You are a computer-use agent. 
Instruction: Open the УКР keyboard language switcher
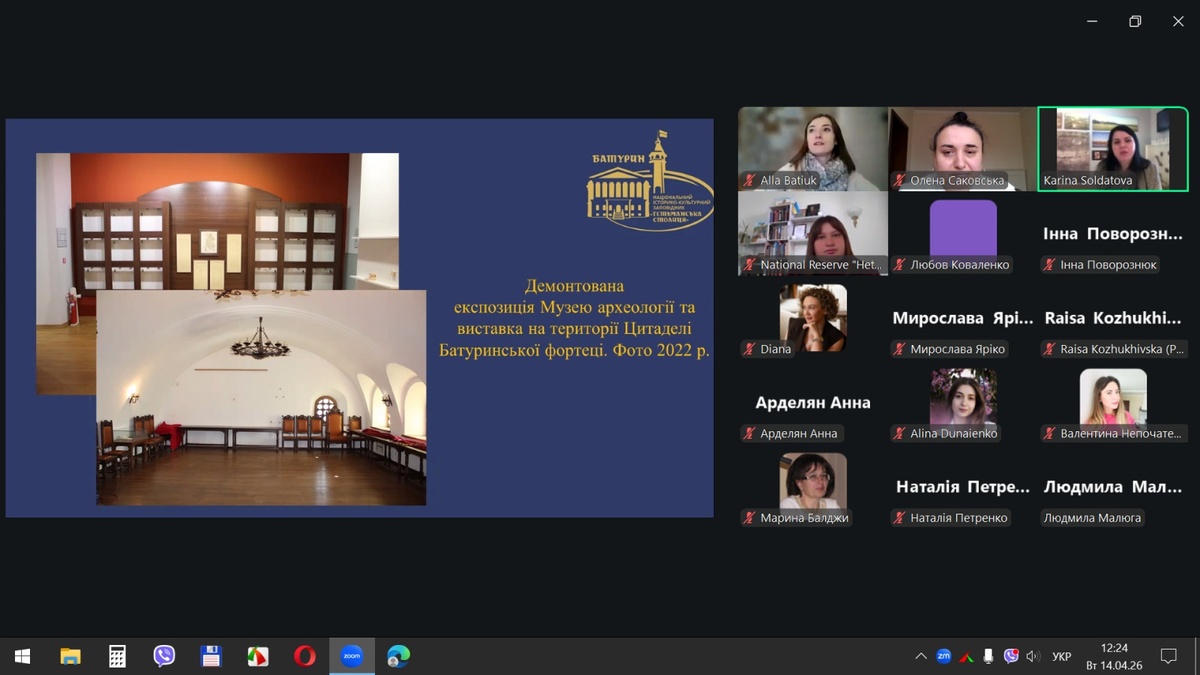pyautogui.click(x=1062, y=656)
